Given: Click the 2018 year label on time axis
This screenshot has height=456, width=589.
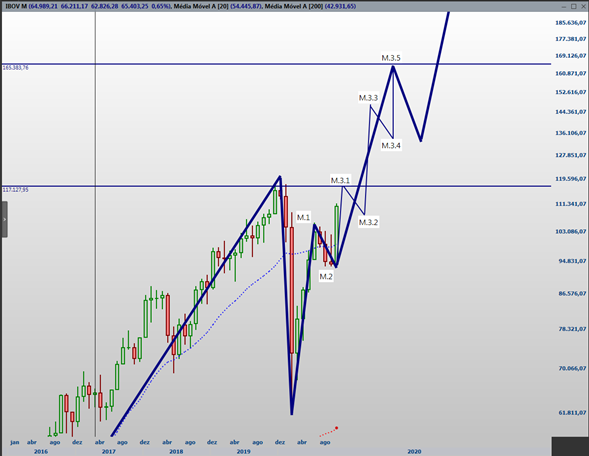Looking at the screenshot, I should 176,451.
